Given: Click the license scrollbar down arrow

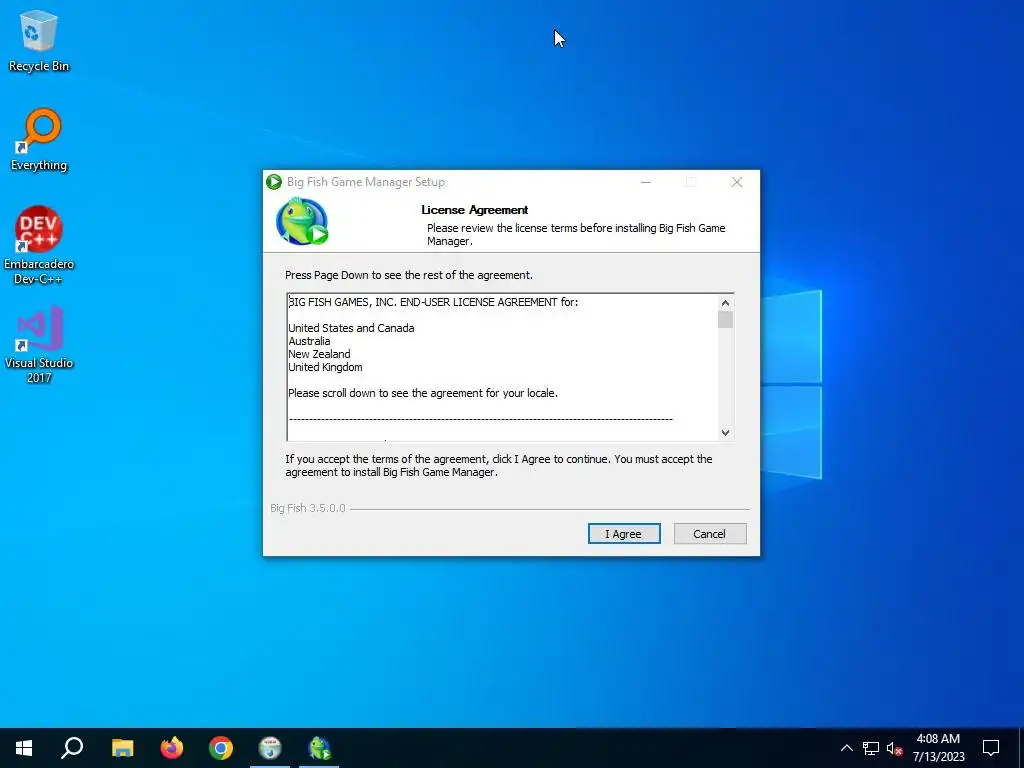Looking at the screenshot, I should (725, 432).
